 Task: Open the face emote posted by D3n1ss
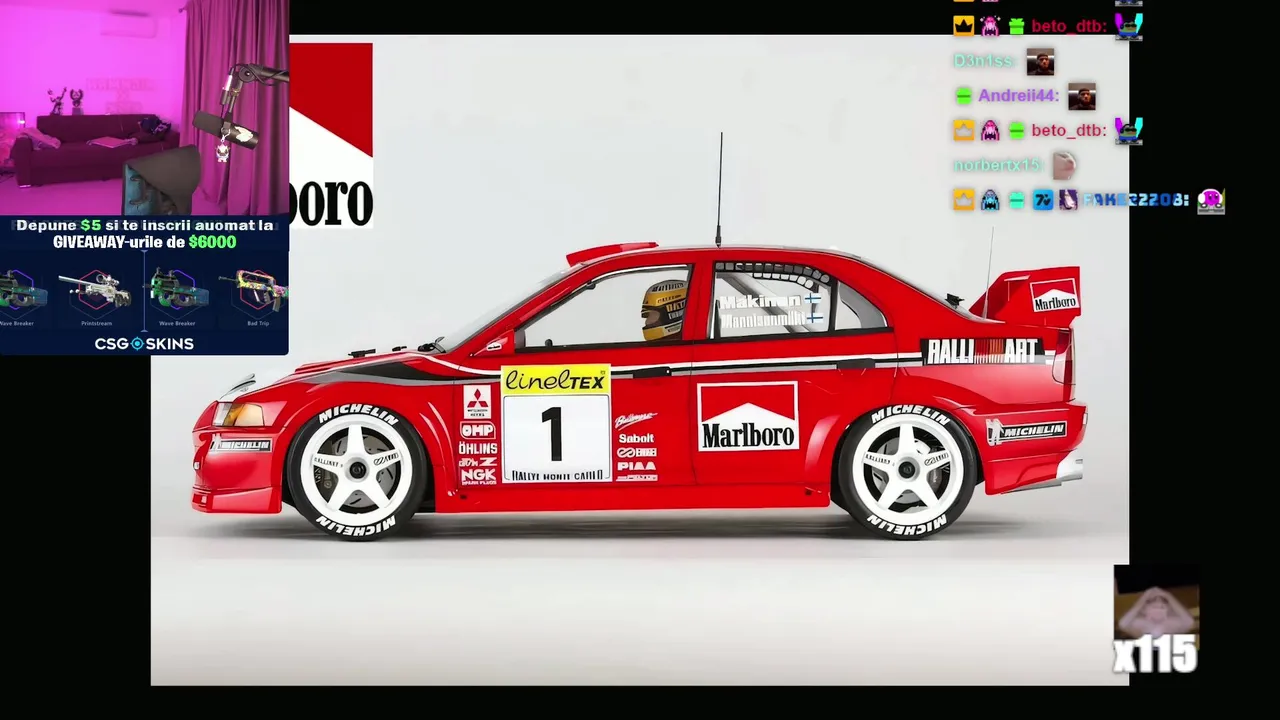click(x=1040, y=62)
